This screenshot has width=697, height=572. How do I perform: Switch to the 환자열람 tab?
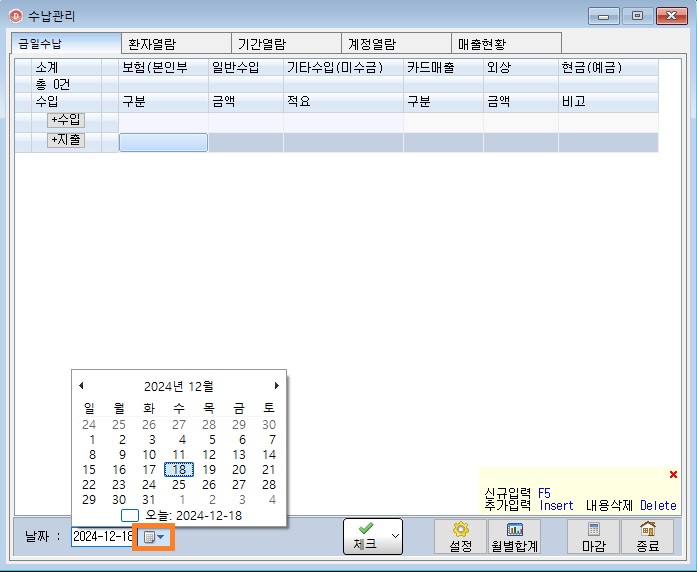(x=176, y=44)
